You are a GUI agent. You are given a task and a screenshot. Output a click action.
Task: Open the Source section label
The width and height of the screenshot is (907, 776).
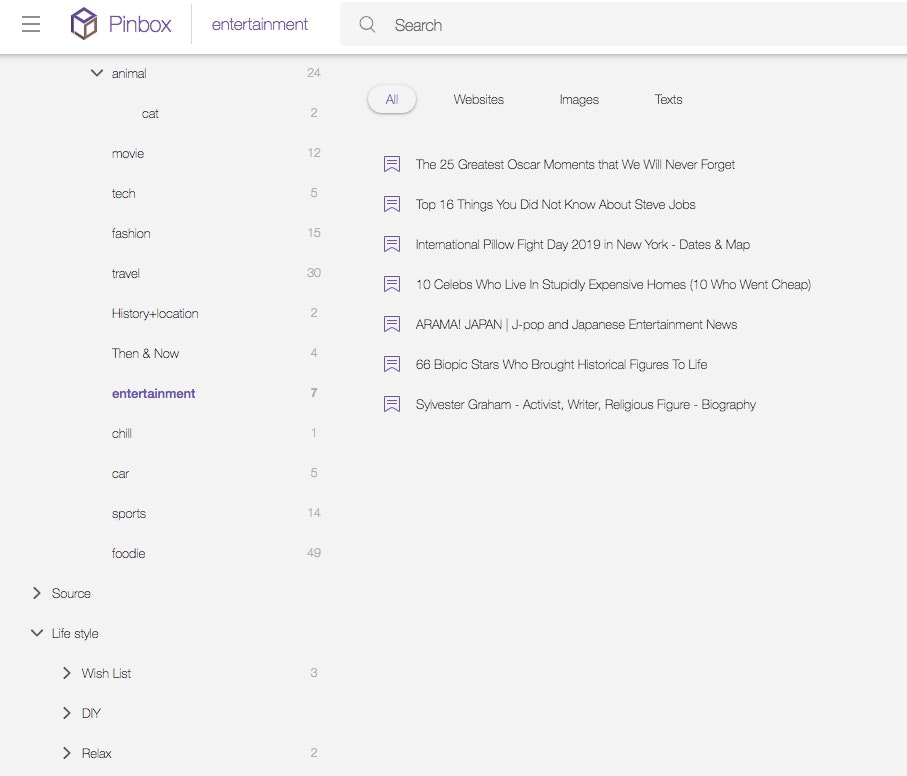pyautogui.click(x=71, y=593)
